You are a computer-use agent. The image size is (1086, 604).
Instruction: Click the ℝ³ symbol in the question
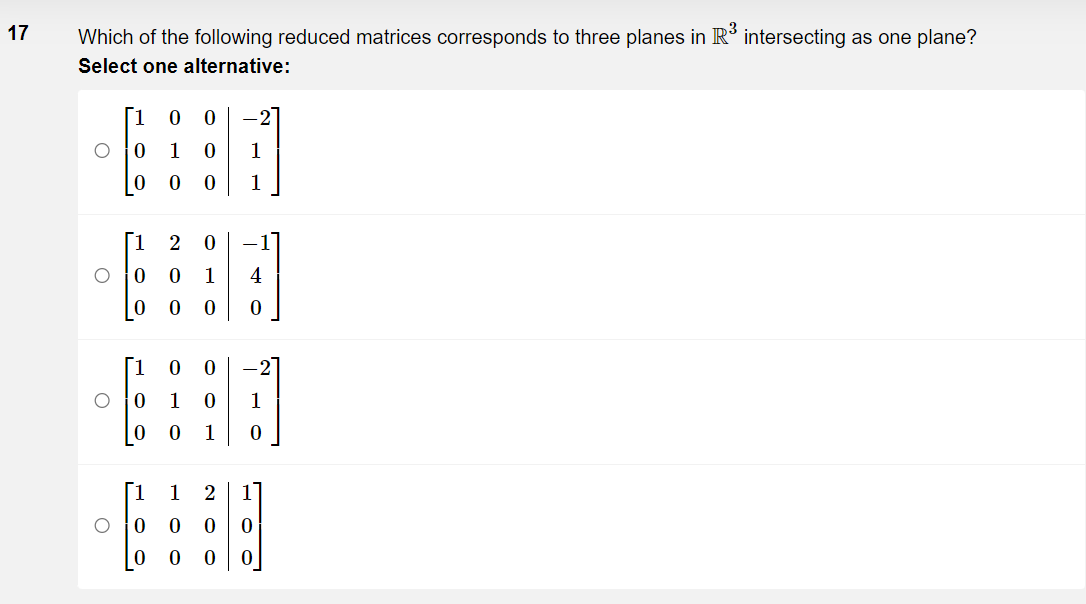[x=724, y=34]
